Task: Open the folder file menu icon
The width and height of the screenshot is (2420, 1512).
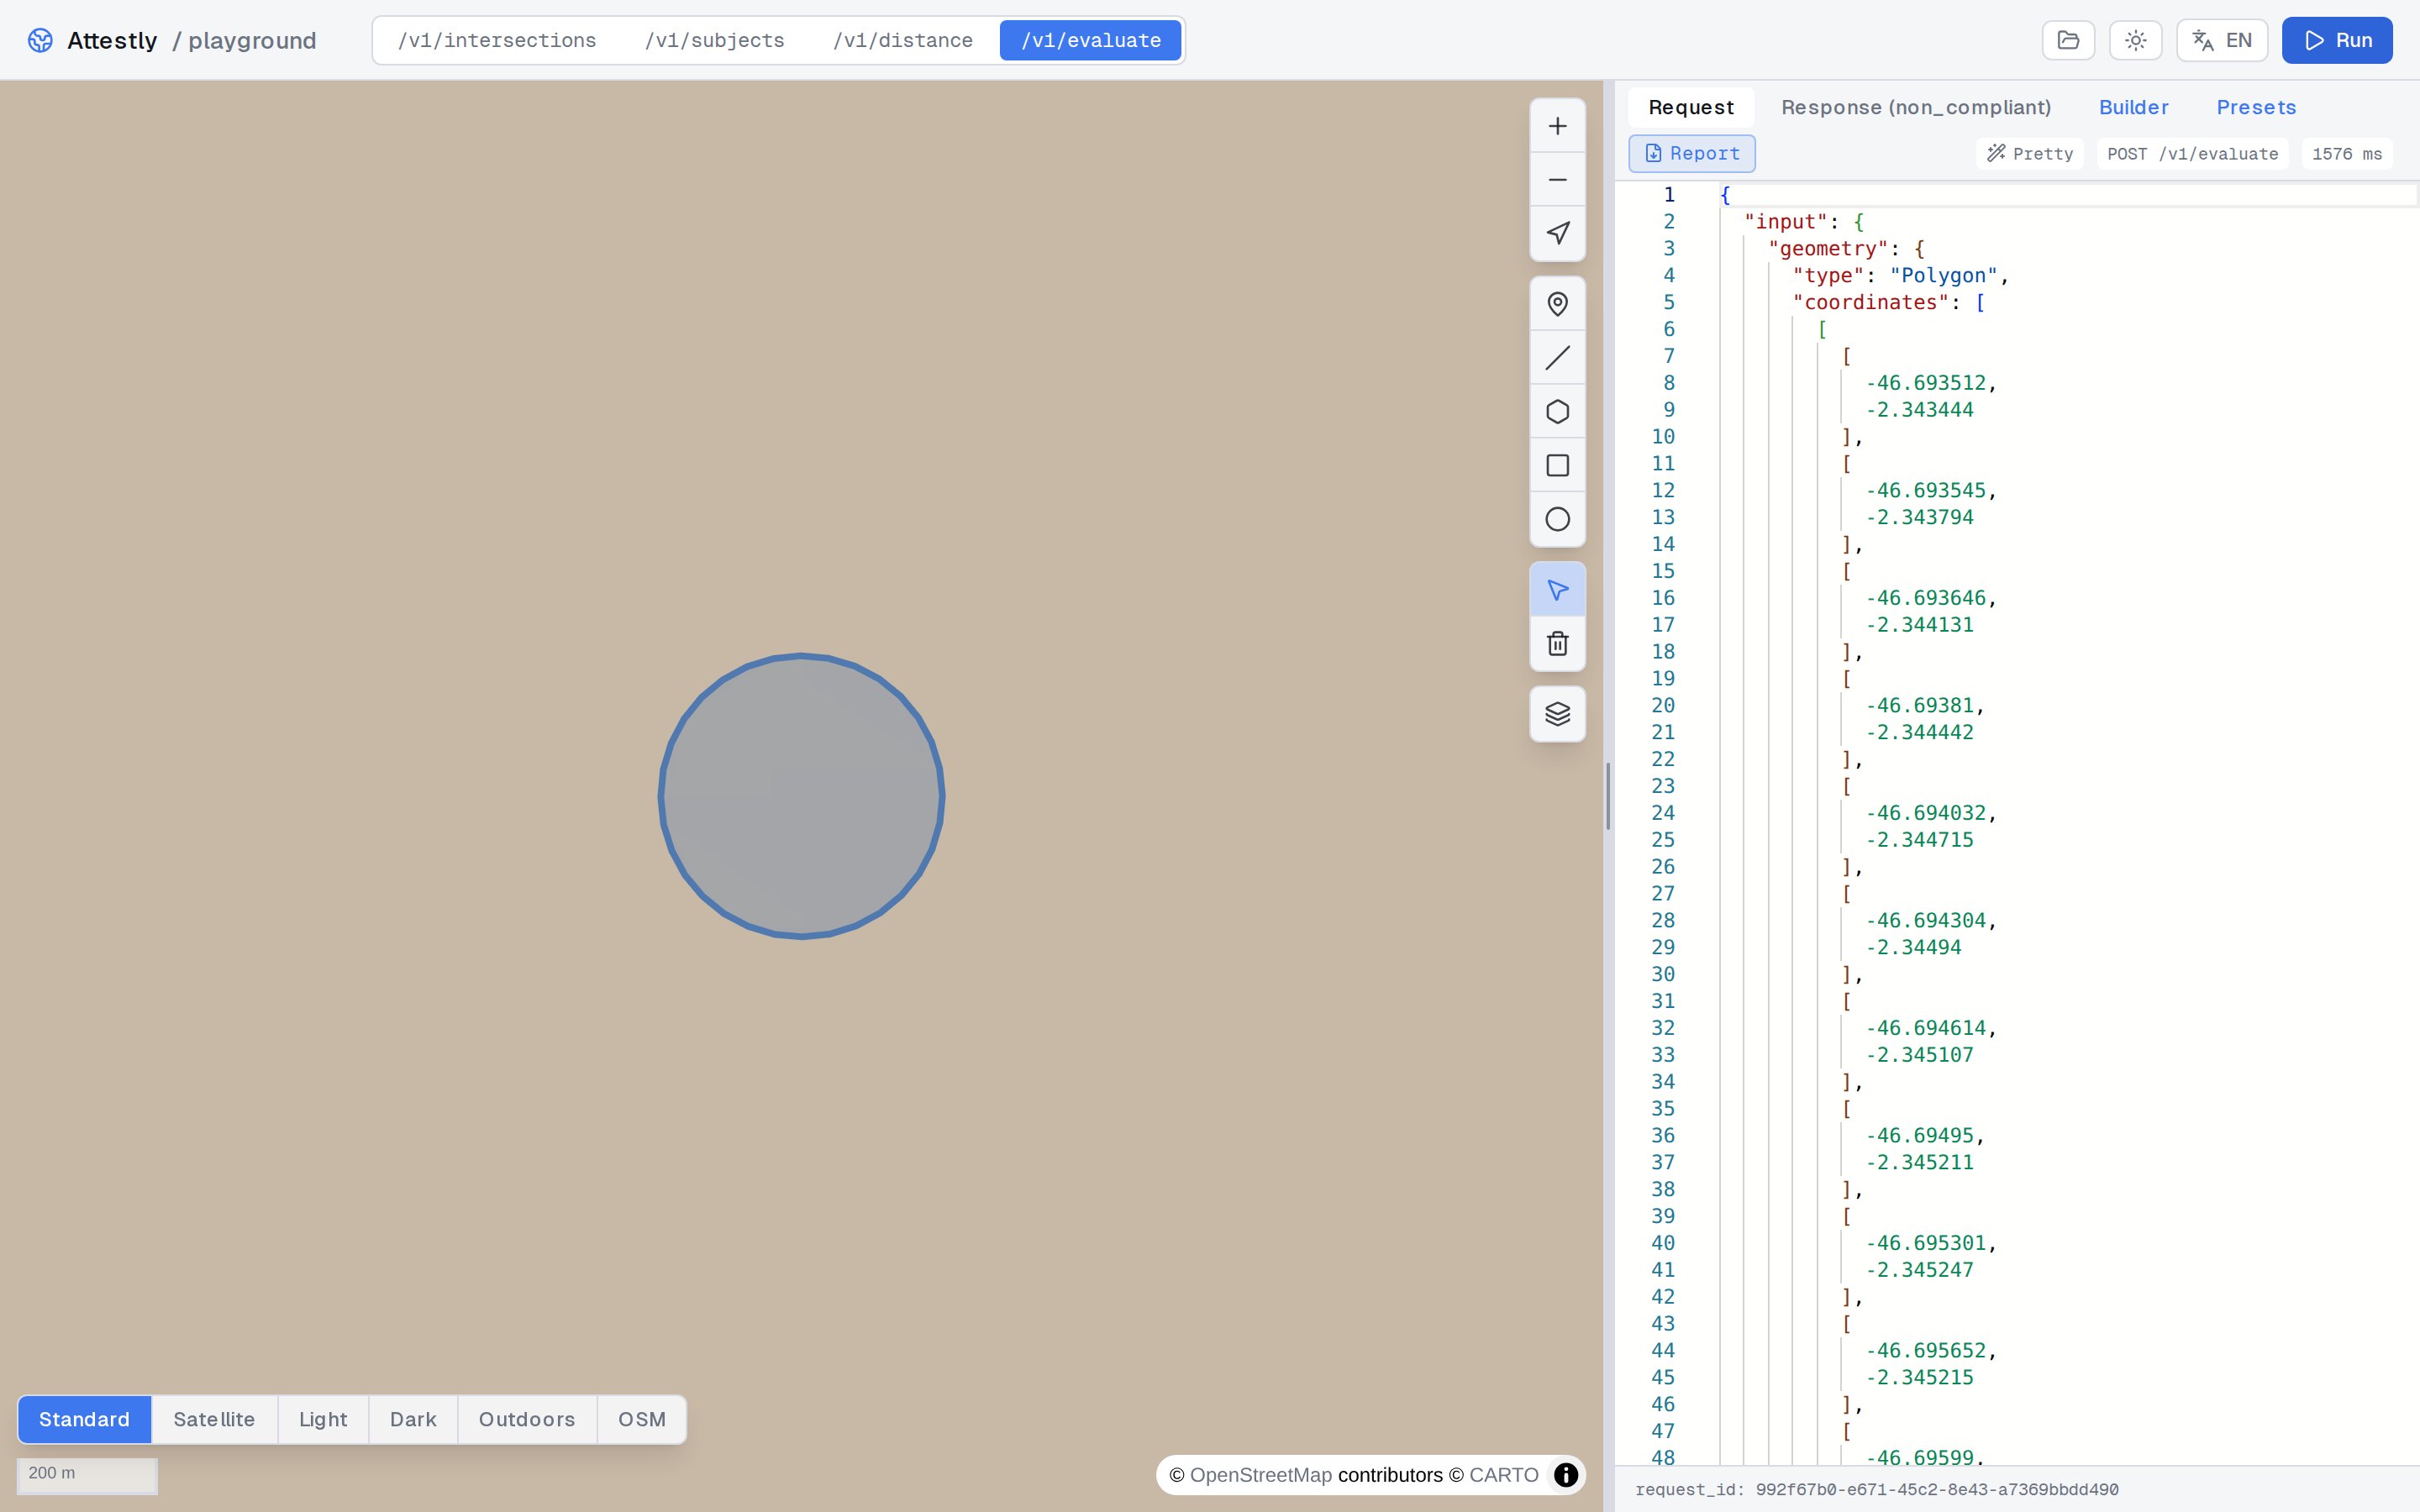Action: 2068,40
